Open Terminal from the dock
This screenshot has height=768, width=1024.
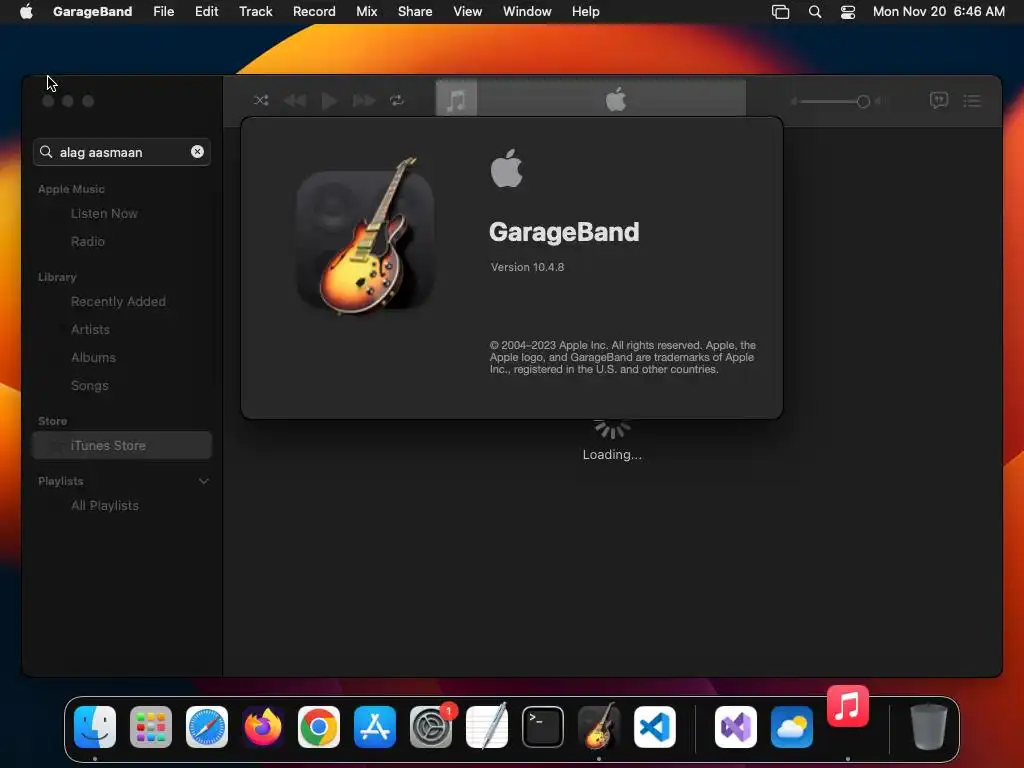click(543, 727)
